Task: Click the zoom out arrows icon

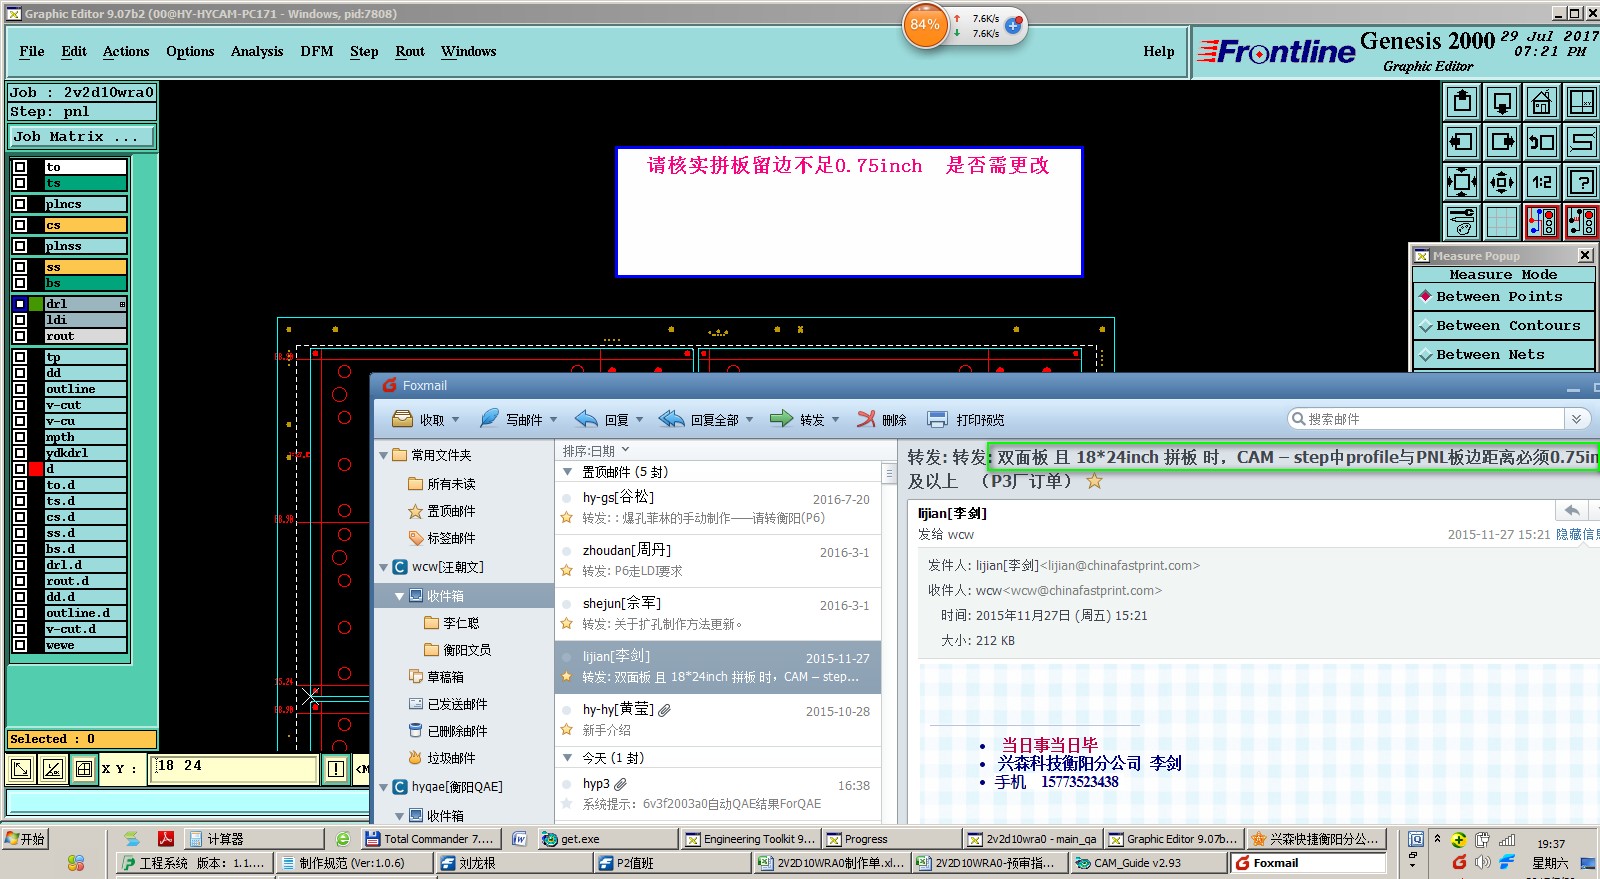Action: [x=1502, y=182]
